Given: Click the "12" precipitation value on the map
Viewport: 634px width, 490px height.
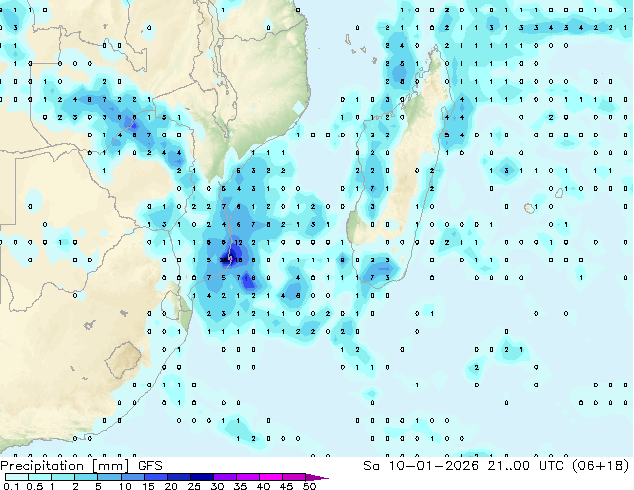Looking at the screenshot, I should tap(239, 243).
